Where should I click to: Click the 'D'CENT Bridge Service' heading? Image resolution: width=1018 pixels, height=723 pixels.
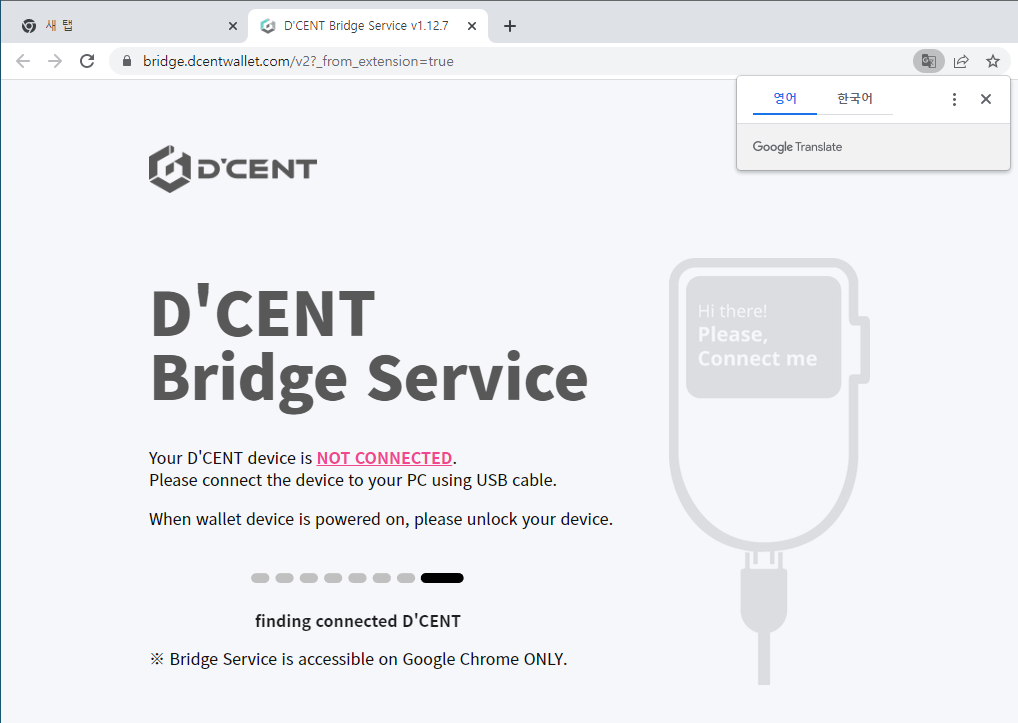pyautogui.click(x=369, y=347)
